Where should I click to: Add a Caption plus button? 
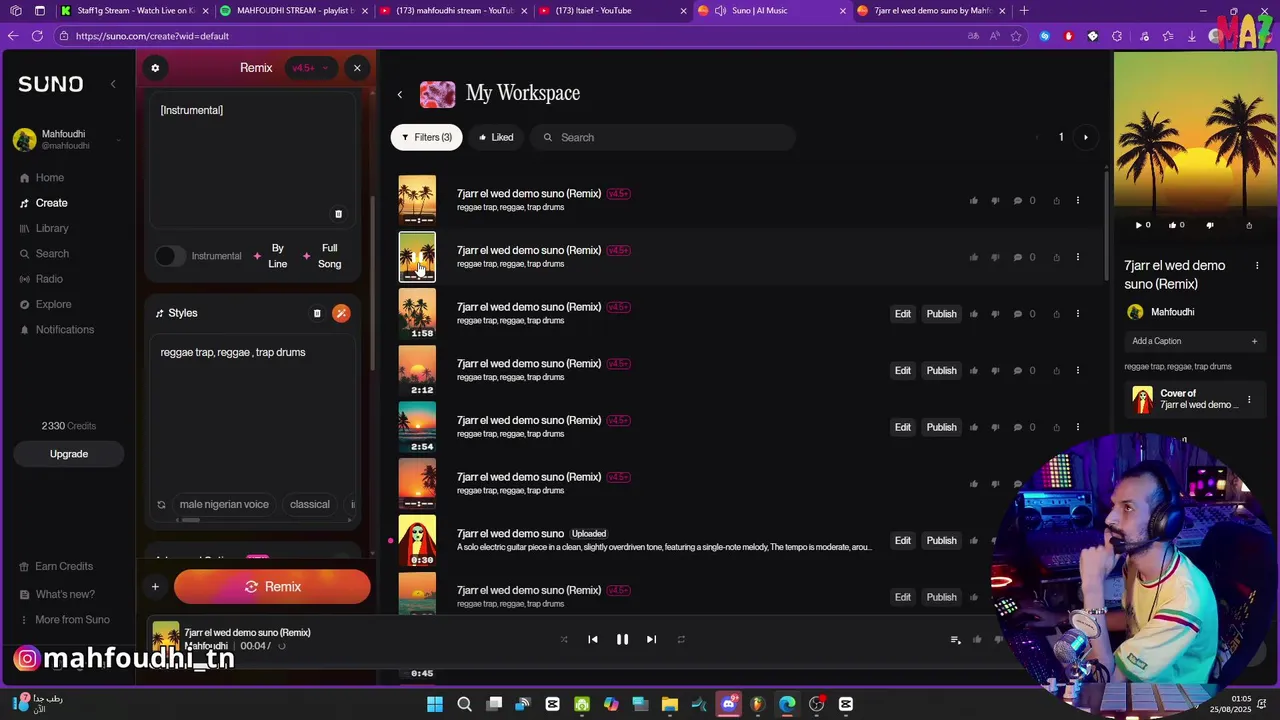pos(1254,341)
